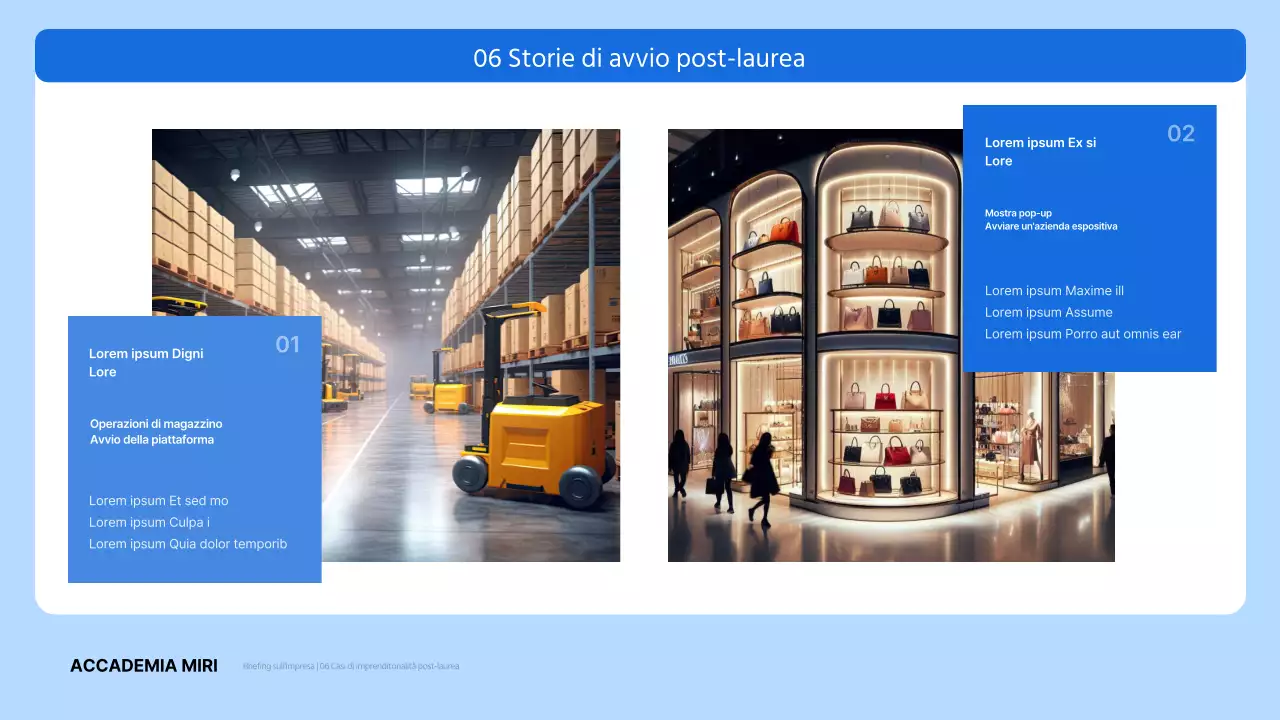Image resolution: width=1280 pixels, height=720 pixels.
Task: Select the 'Lorem ipsum Et sed mo' line
Action: [159, 501]
